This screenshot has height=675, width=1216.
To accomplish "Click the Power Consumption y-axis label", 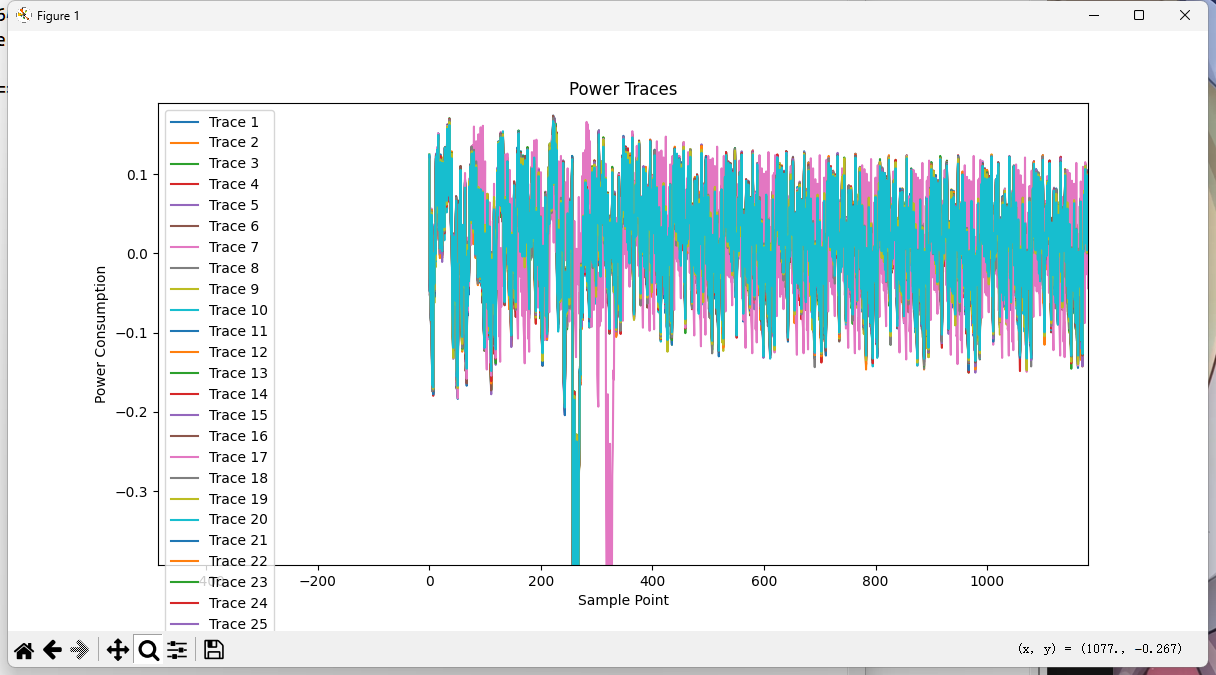I will (100, 334).
